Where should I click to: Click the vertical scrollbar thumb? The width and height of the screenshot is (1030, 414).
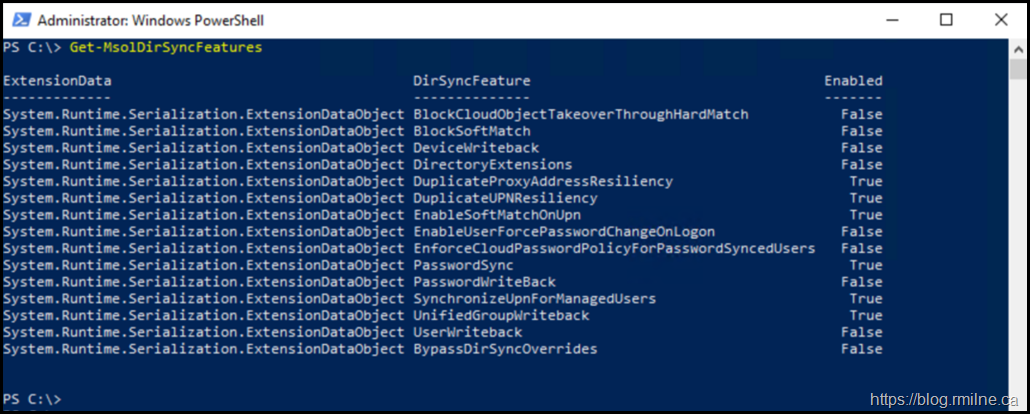coord(1018,68)
